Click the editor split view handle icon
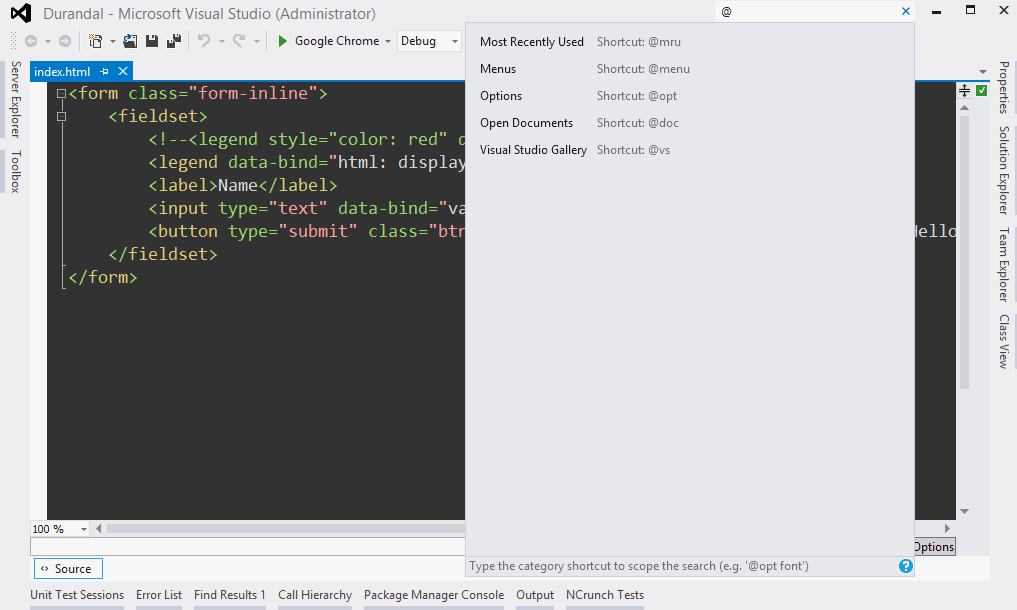Screen dimensions: 1017x610 (964, 90)
